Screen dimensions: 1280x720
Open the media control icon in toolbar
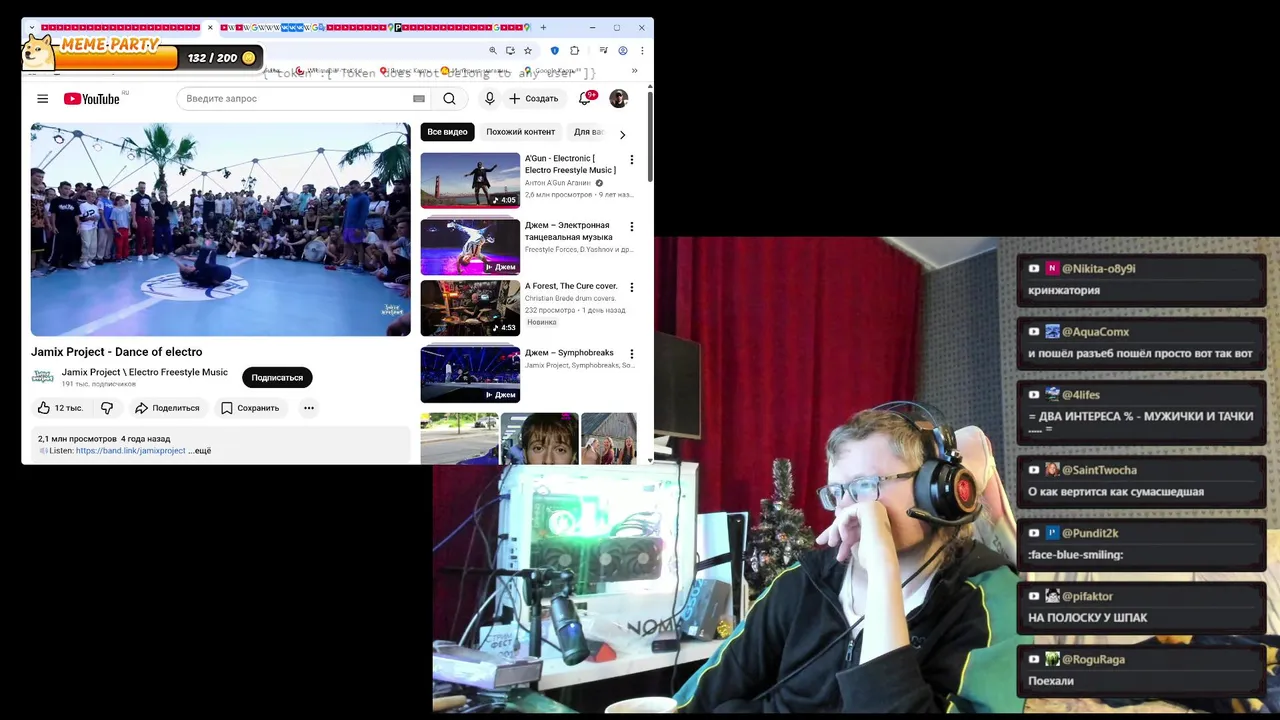pos(603,51)
